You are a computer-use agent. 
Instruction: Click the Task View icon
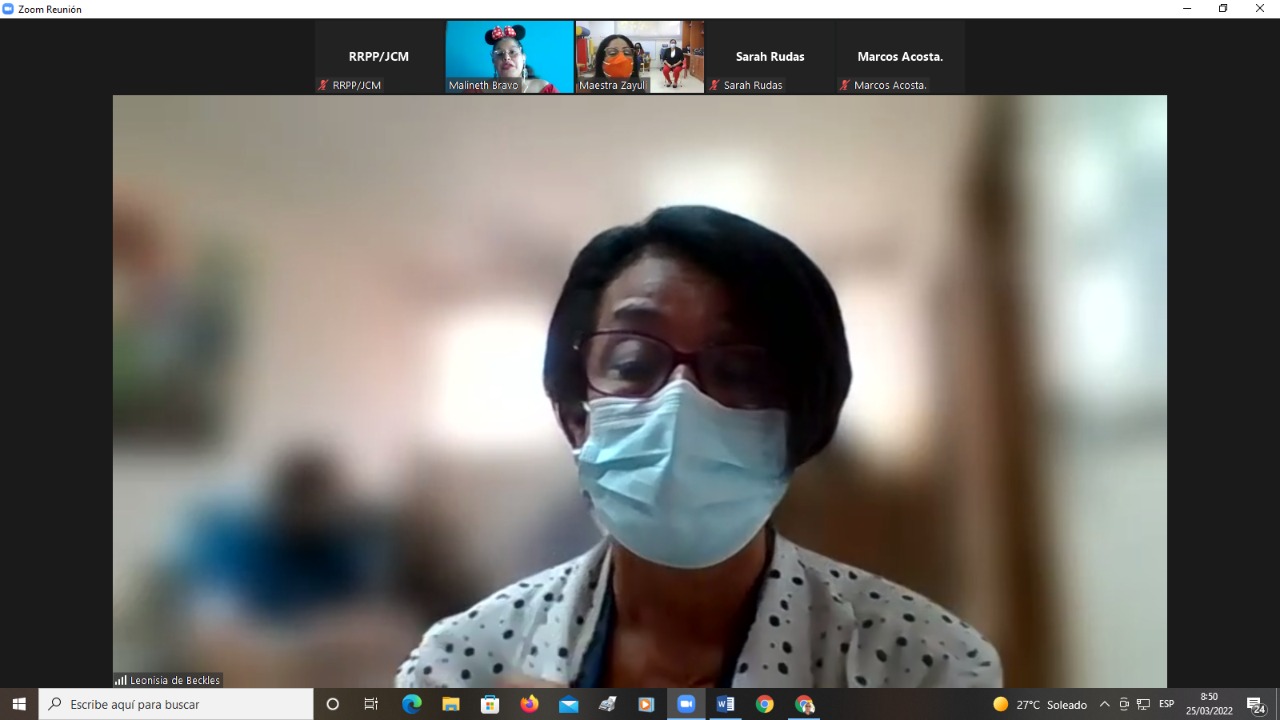[x=371, y=704]
